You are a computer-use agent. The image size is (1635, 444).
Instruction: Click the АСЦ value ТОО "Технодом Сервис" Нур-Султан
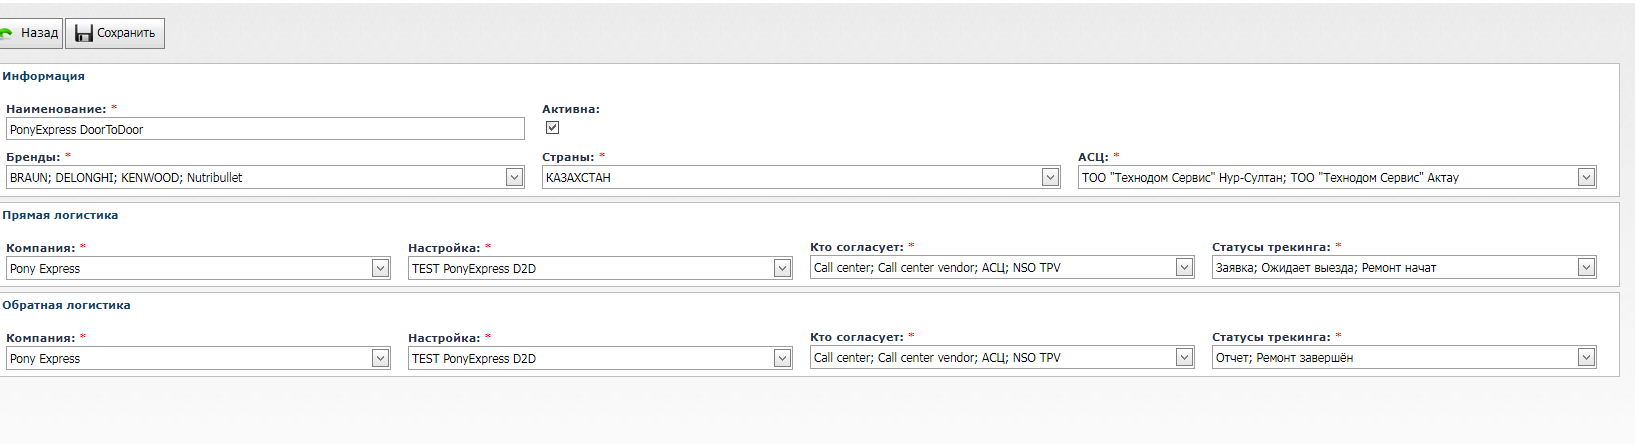1183,177
